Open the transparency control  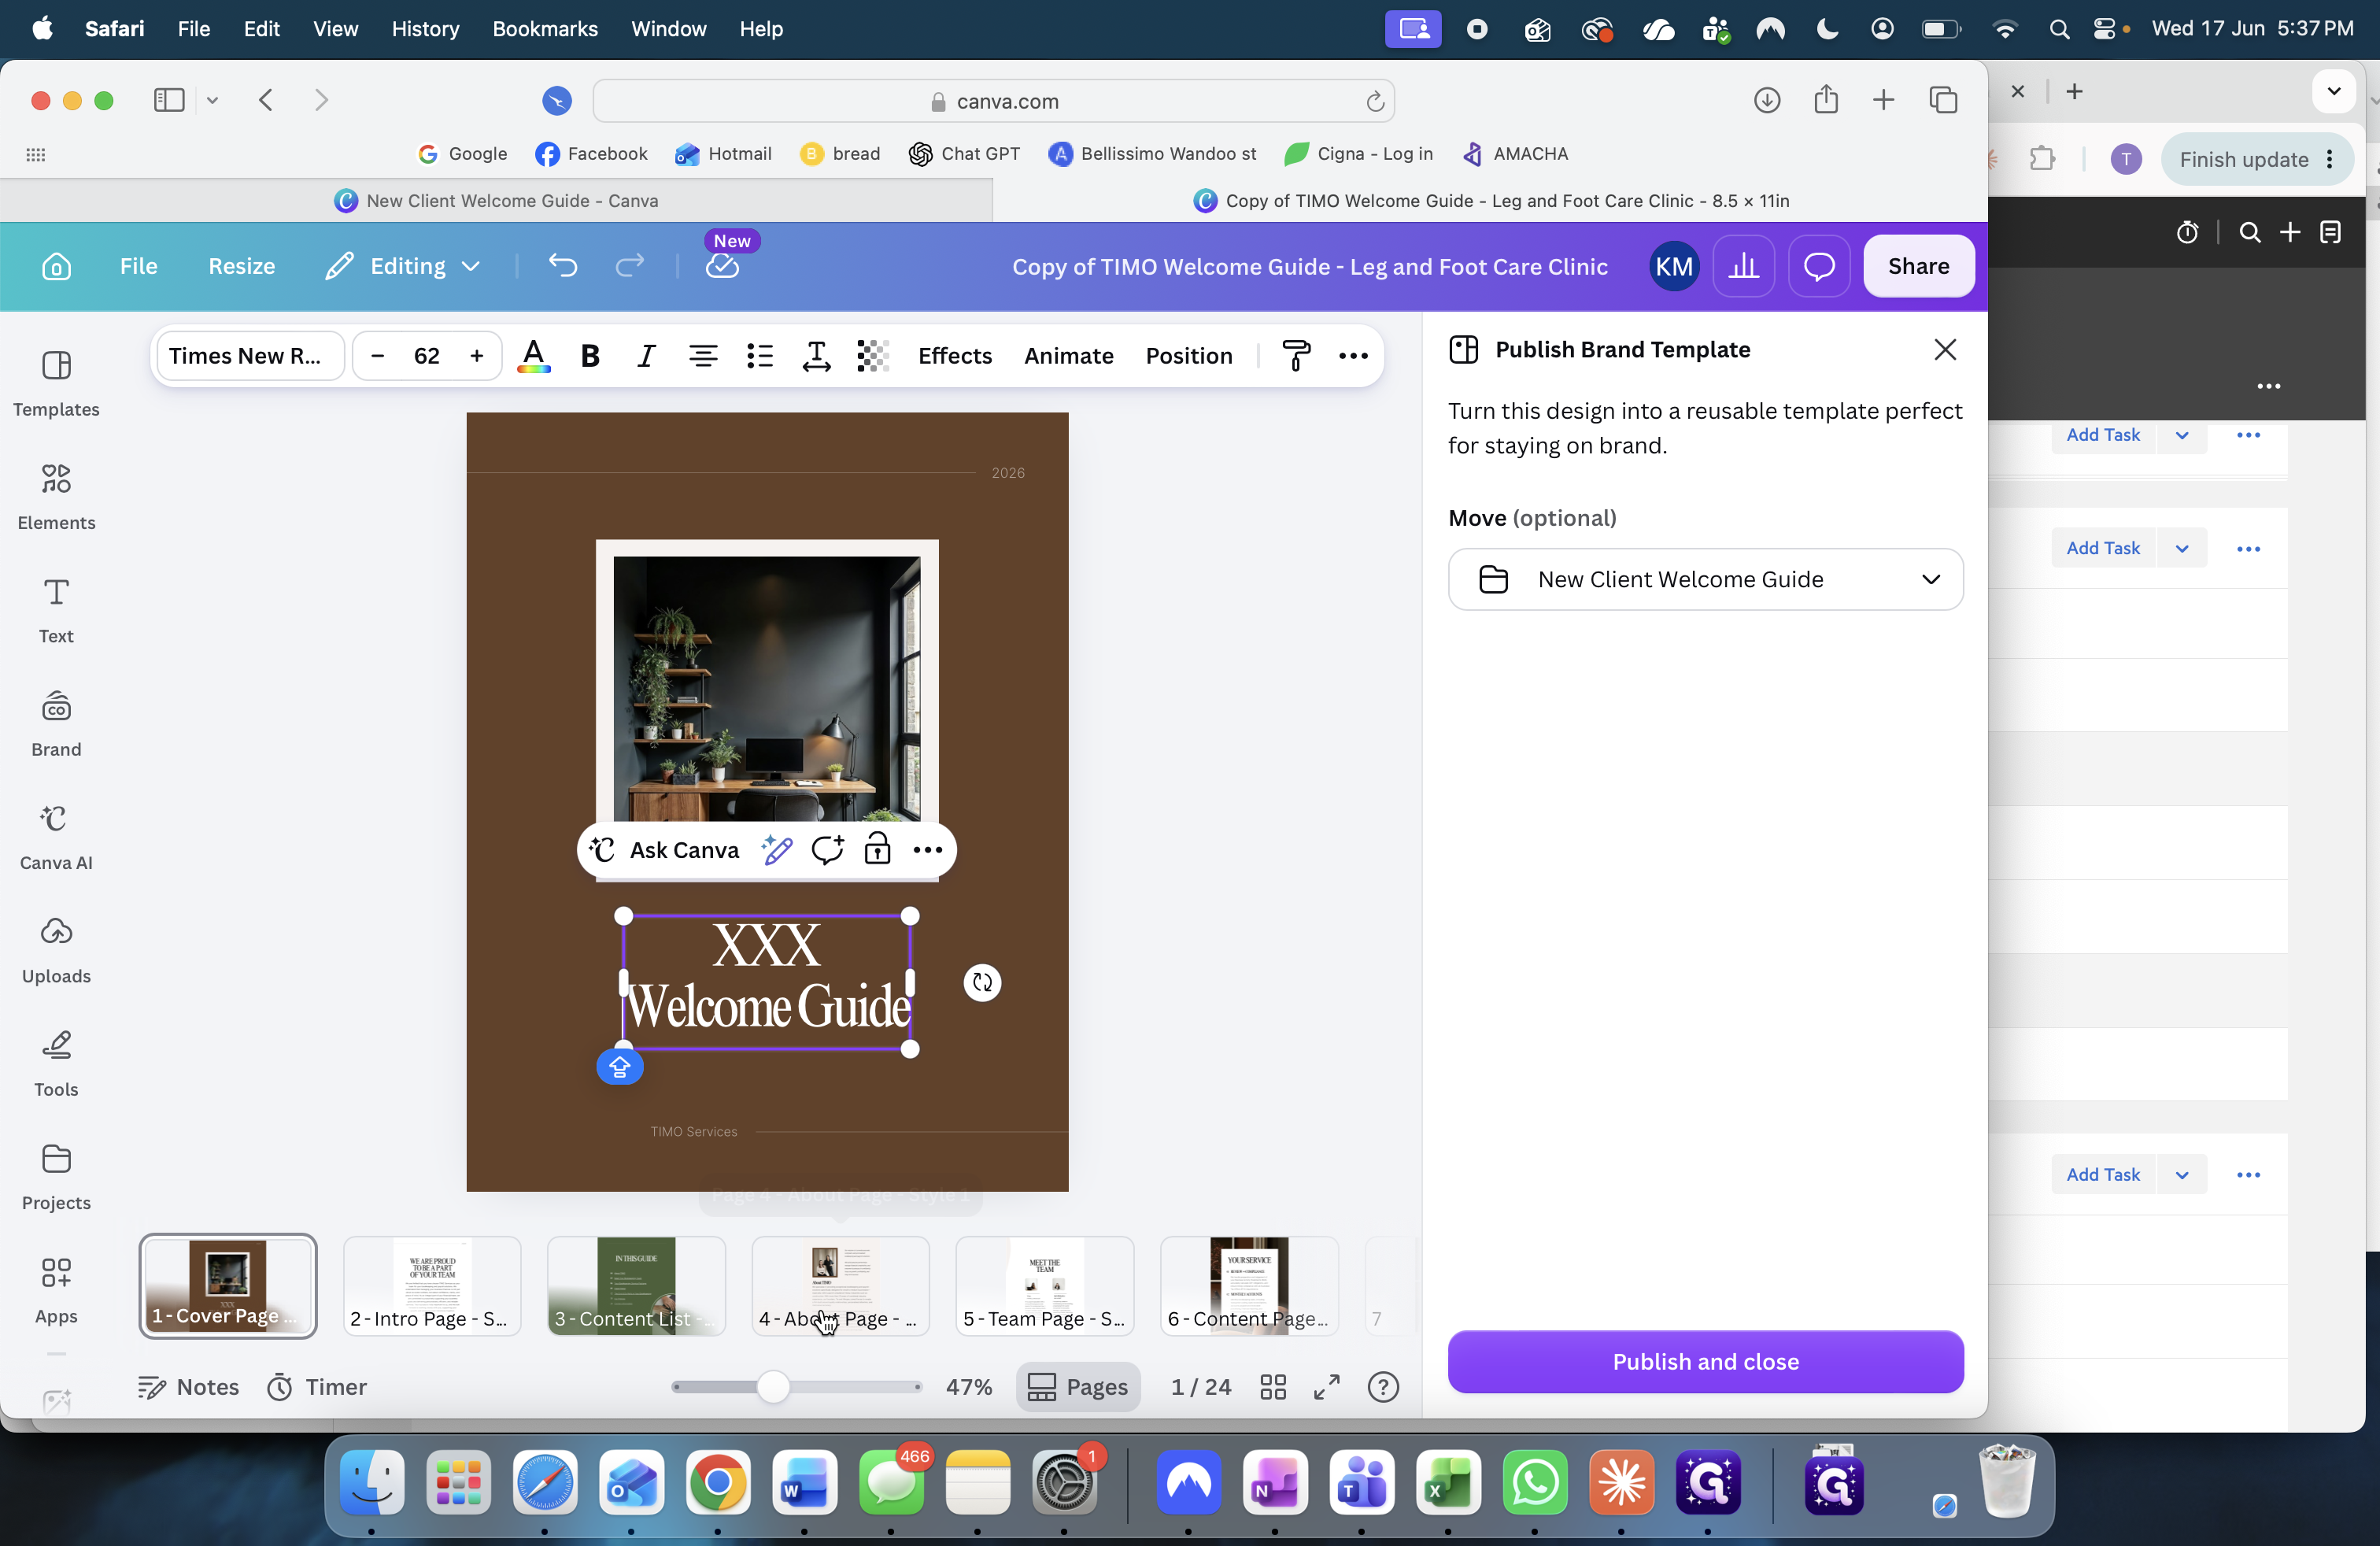click(x=873, y=356)
